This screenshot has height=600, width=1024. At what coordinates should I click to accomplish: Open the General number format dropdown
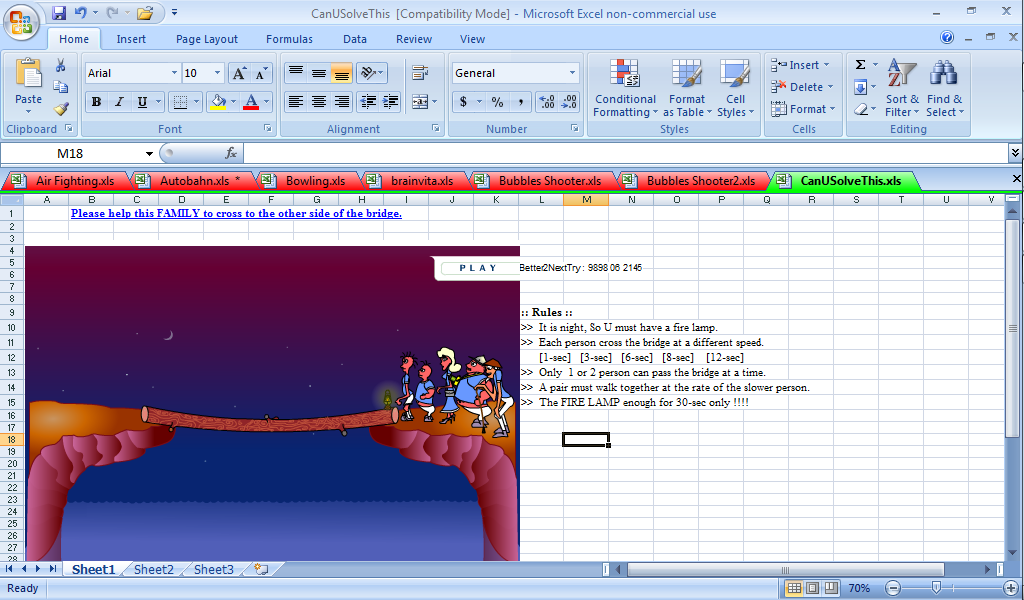click(x=572, y=73)
